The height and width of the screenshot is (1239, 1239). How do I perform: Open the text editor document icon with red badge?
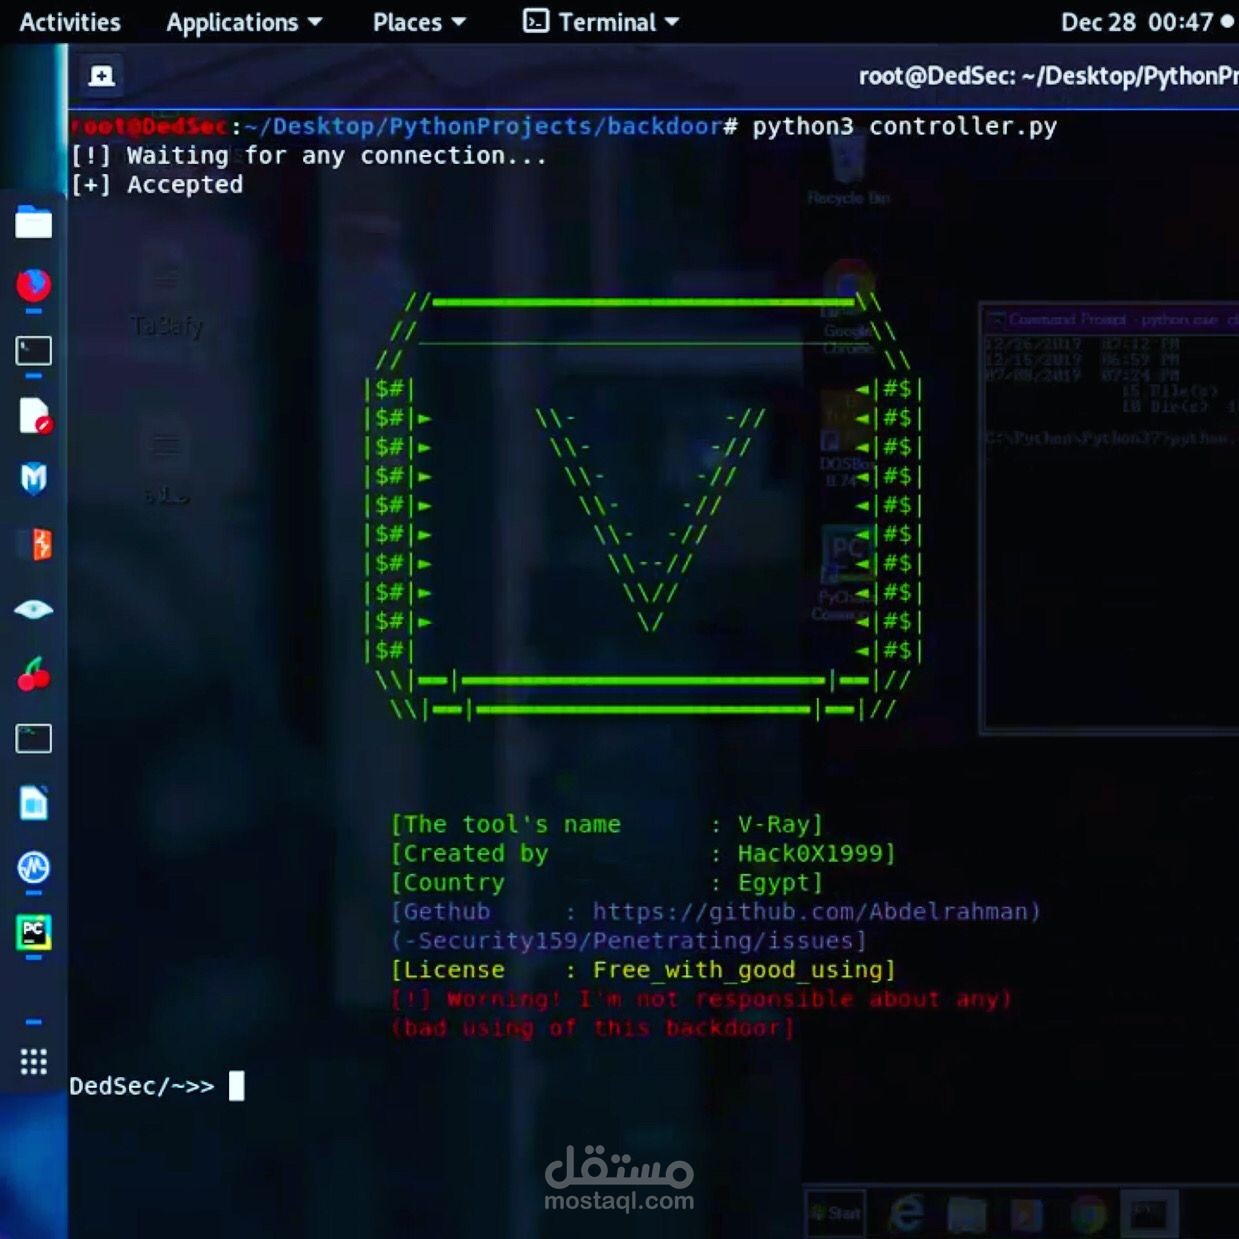click(33, 416)
